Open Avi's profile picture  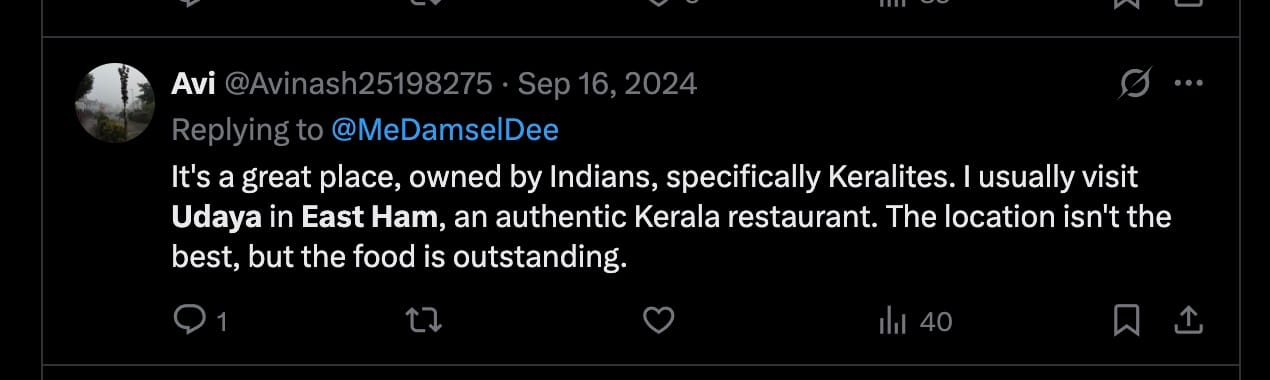(116, 103)
